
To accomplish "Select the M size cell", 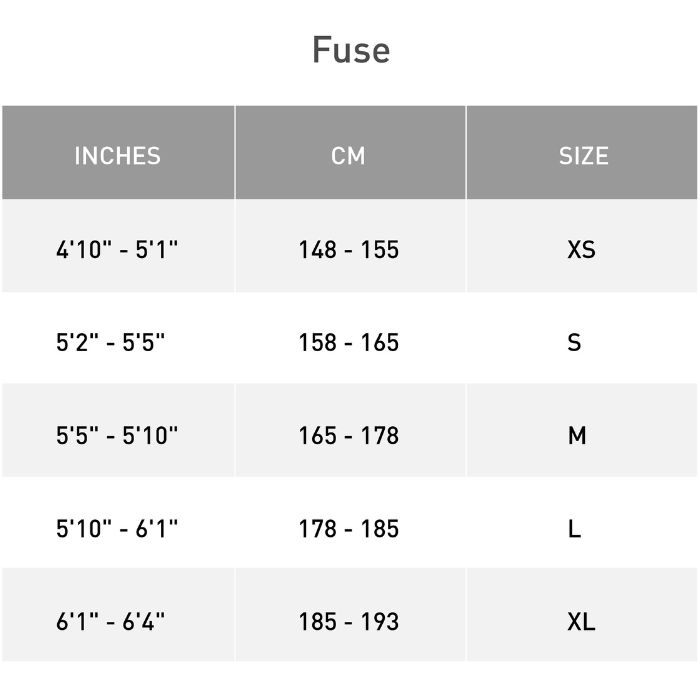I will (577, 435).
